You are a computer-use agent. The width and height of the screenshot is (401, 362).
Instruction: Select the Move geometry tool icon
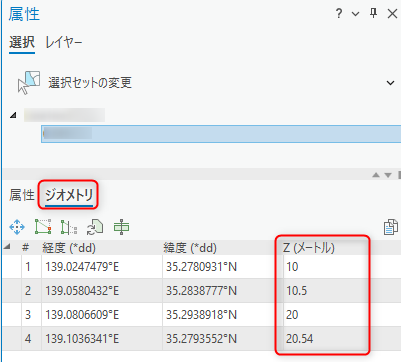[x=17, y=227]
